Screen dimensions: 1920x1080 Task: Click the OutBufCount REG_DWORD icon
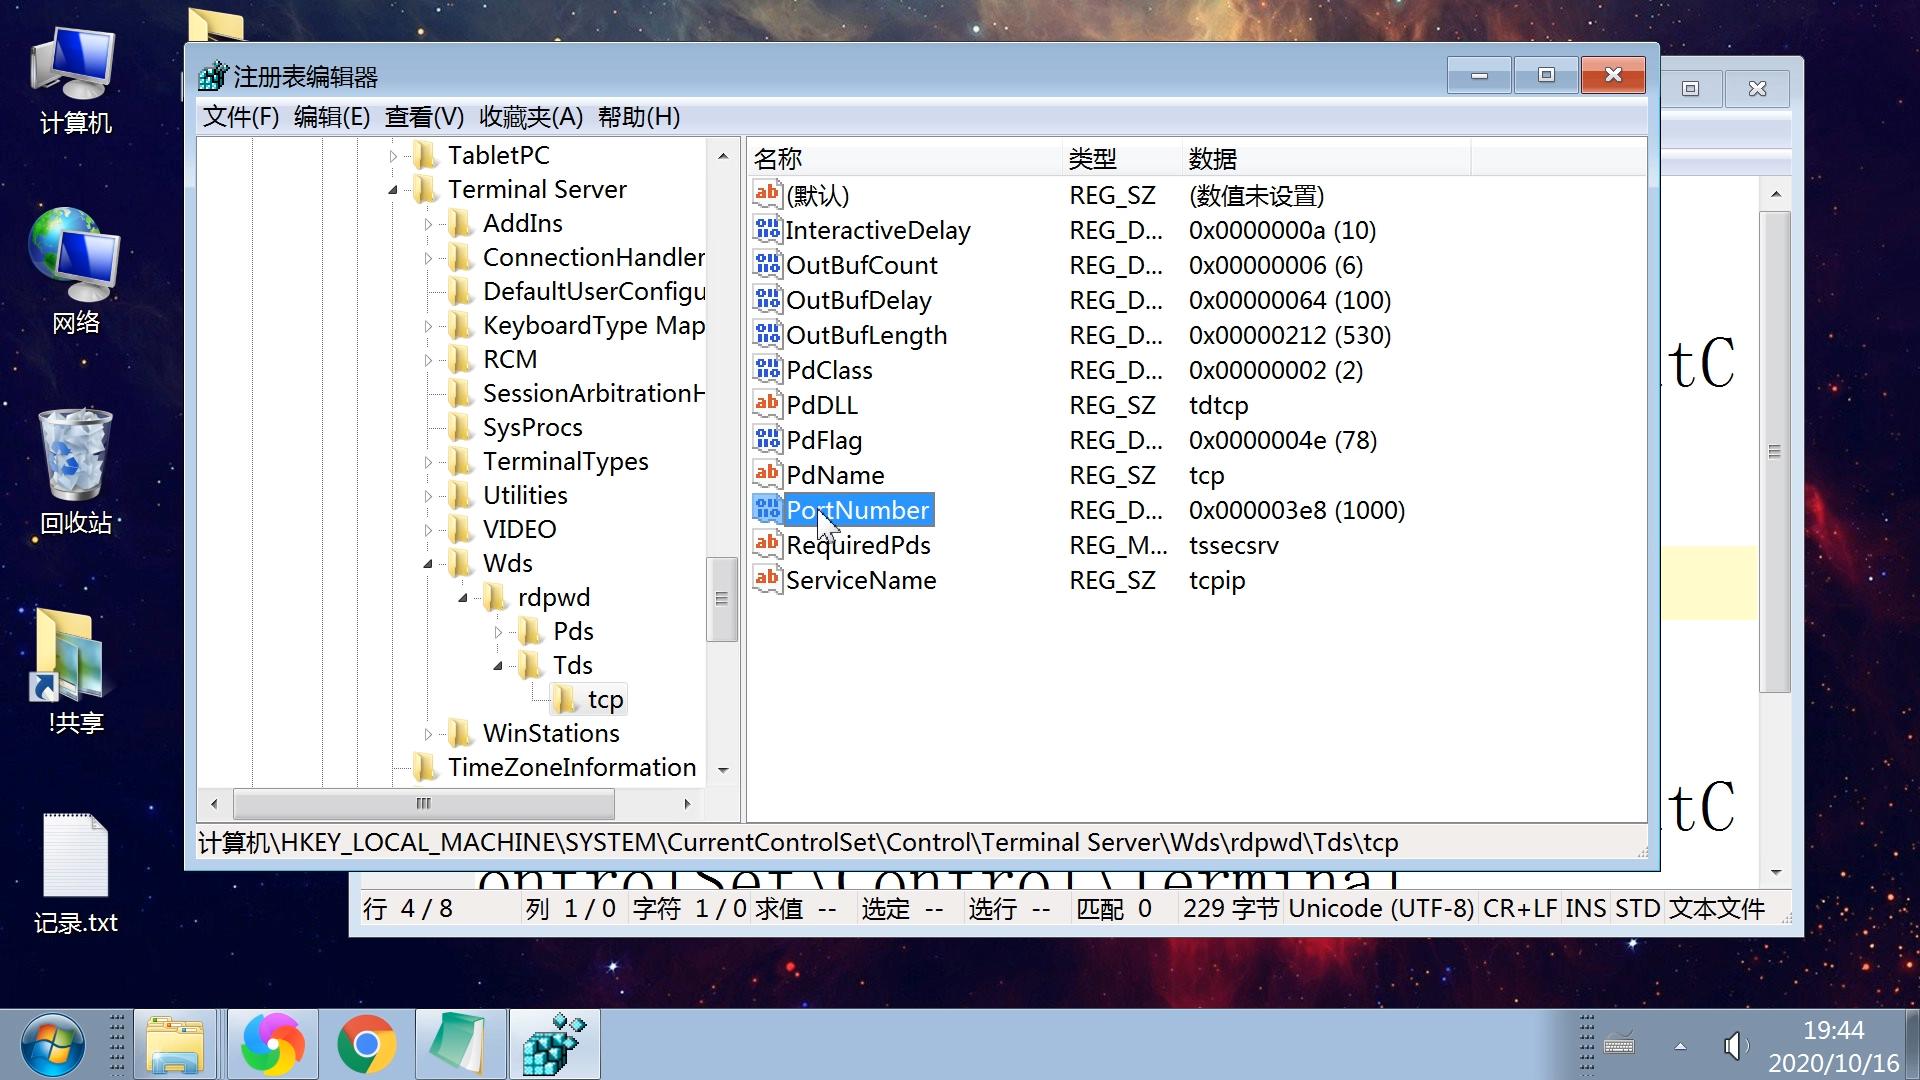(x=766, y=265)
